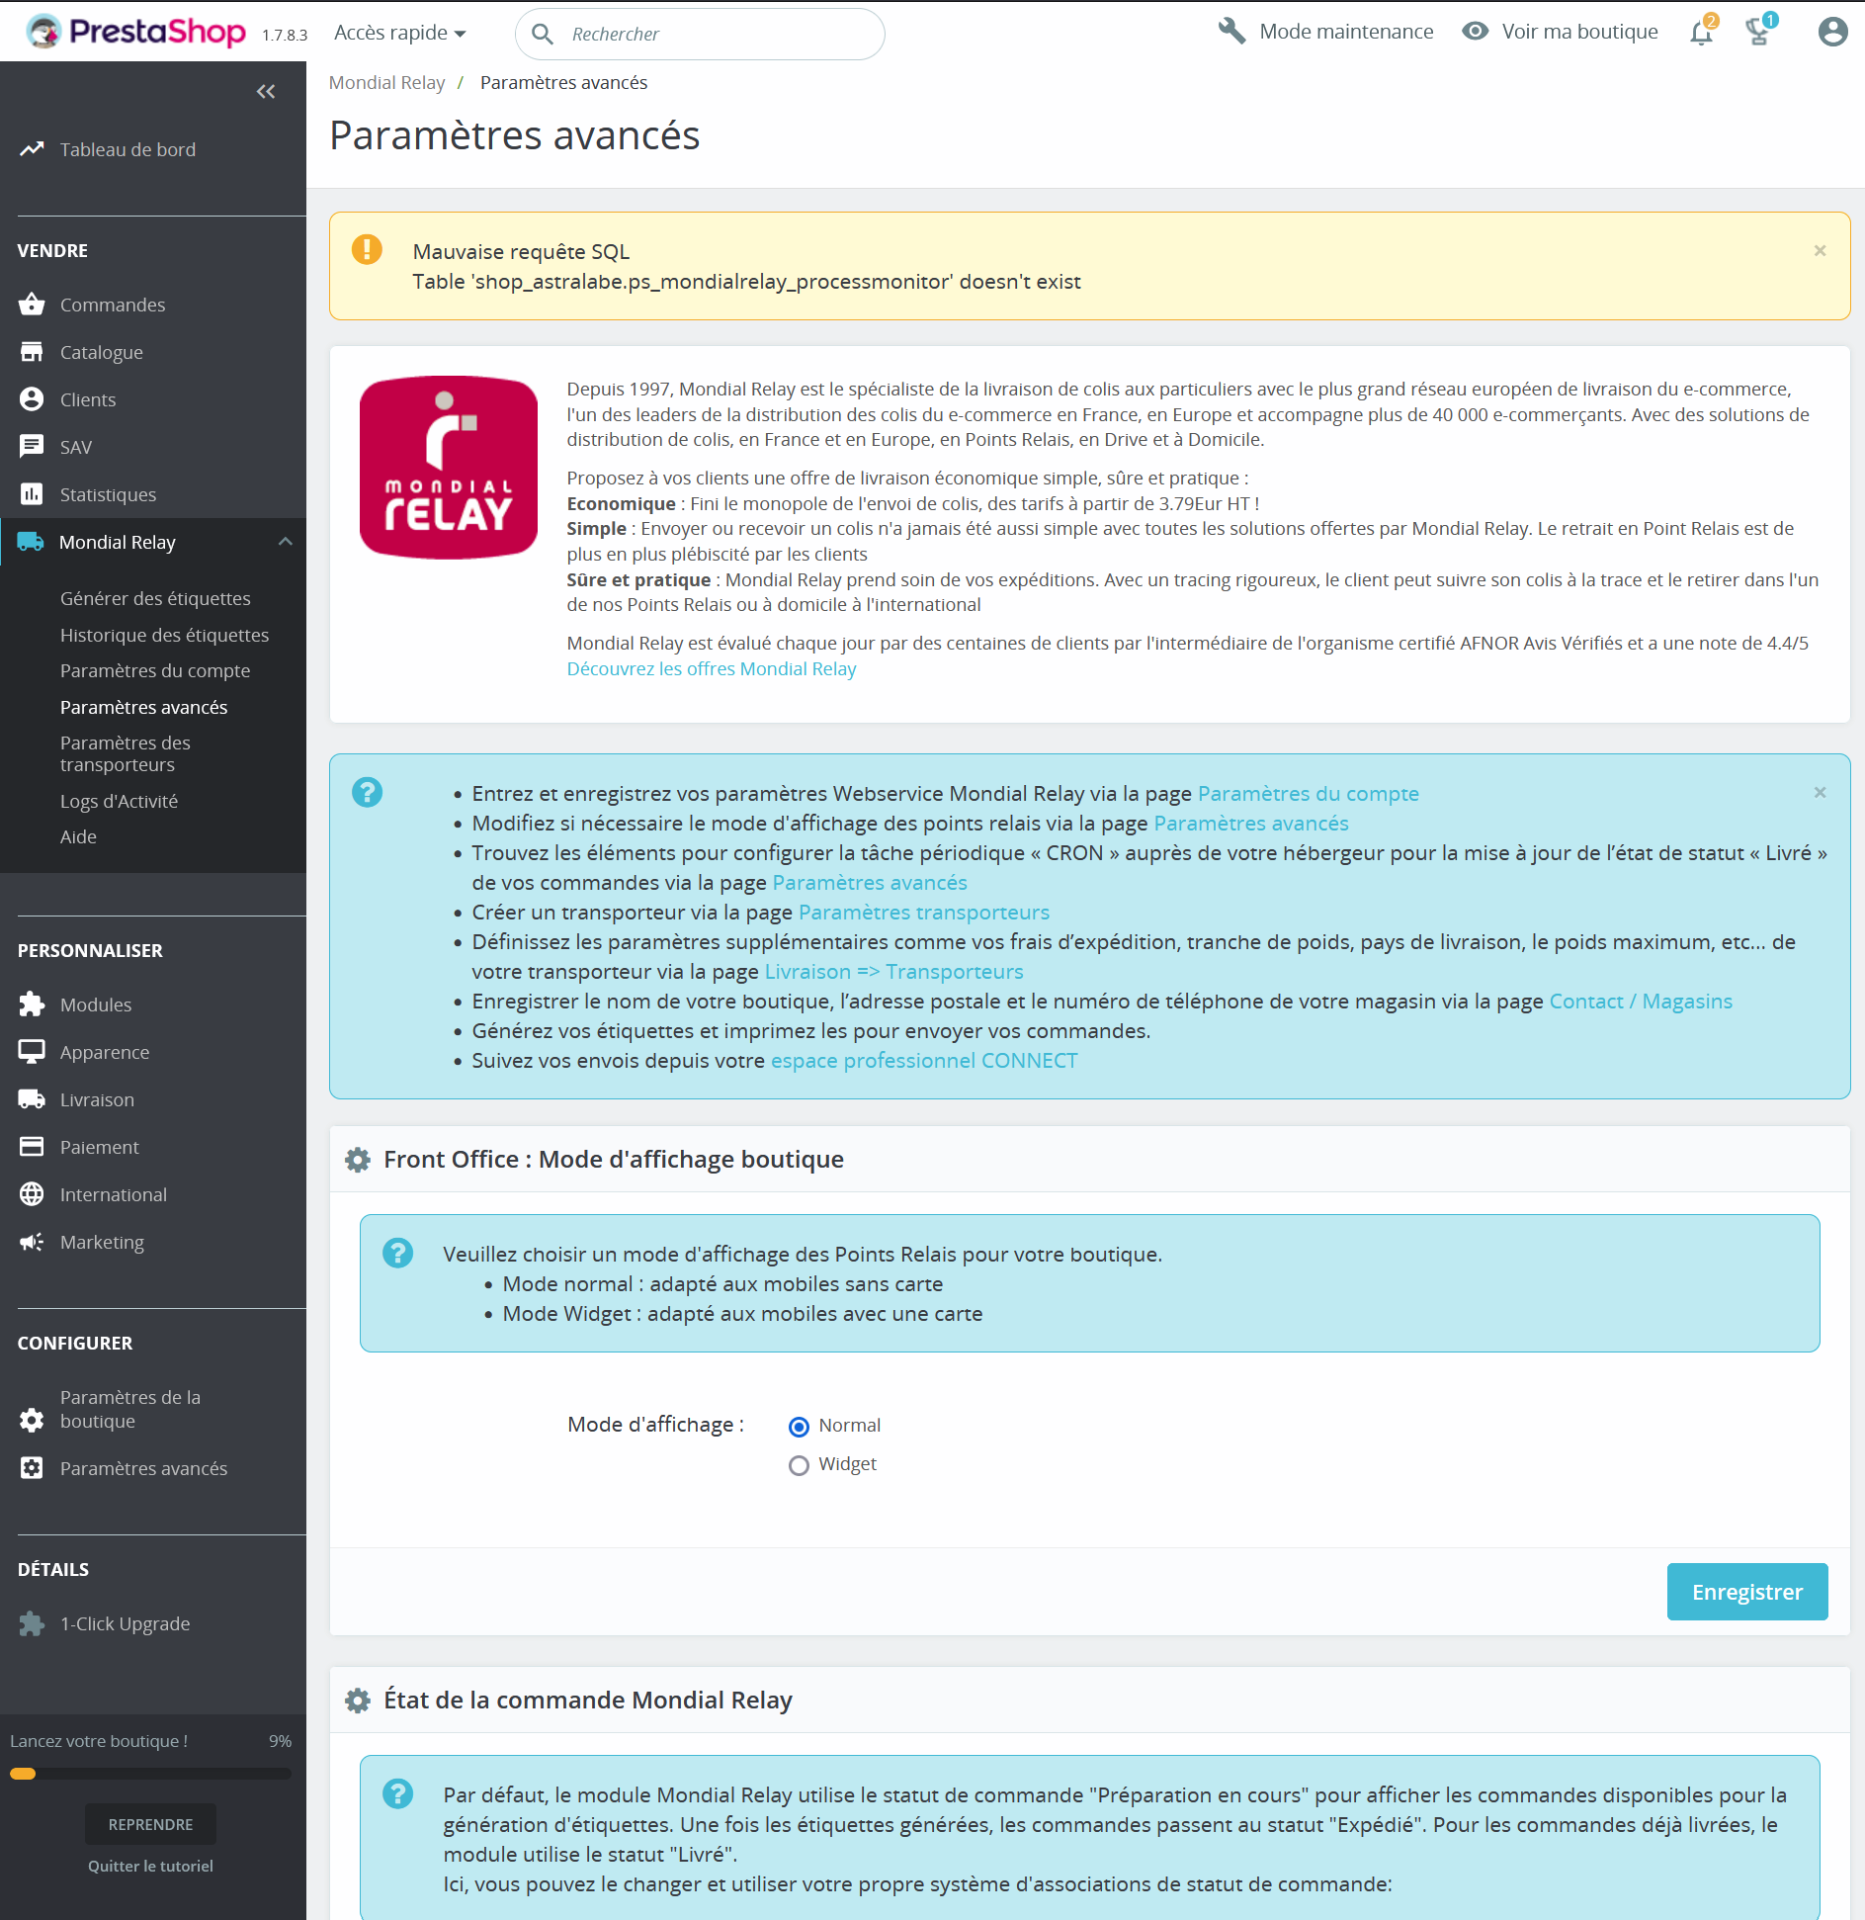Viewport: 1865px width, 1920px height.
Task: Click the Marketing megaphone icon
Action: coord(32,1242)
